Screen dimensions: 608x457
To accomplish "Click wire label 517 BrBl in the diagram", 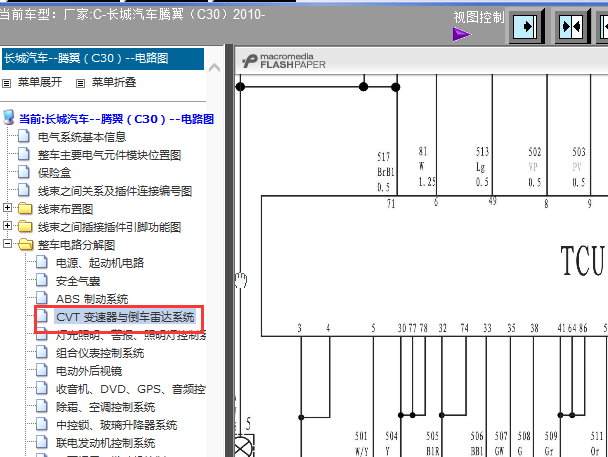I will (385, 172).
